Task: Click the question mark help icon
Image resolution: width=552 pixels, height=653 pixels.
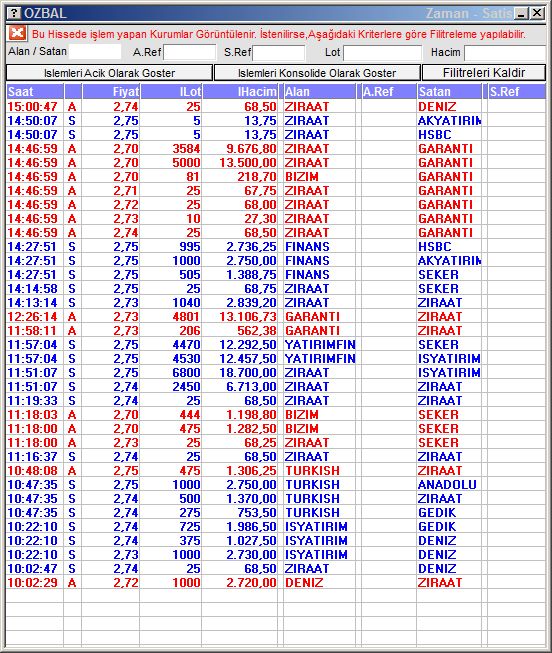Action: tap(14, 13)
